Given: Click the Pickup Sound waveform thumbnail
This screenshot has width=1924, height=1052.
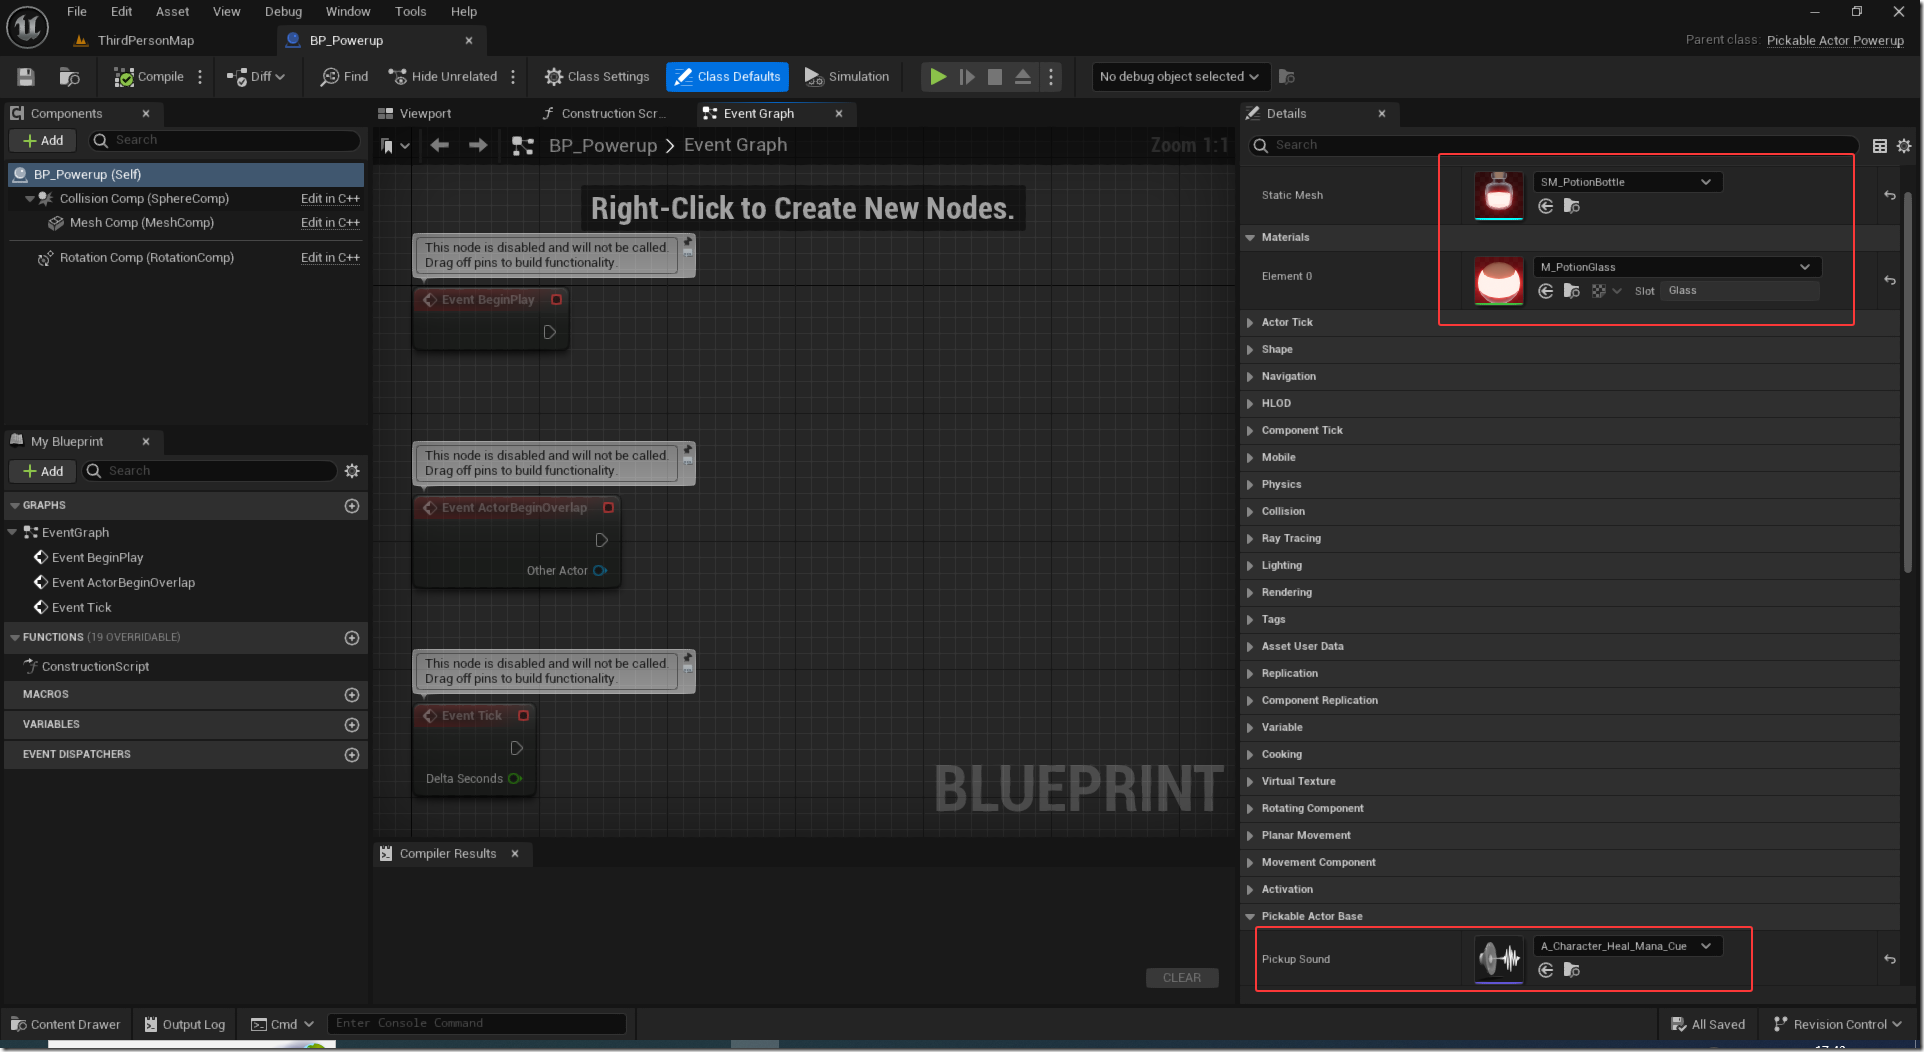Looking at the screenshot, I should 1498,959.
